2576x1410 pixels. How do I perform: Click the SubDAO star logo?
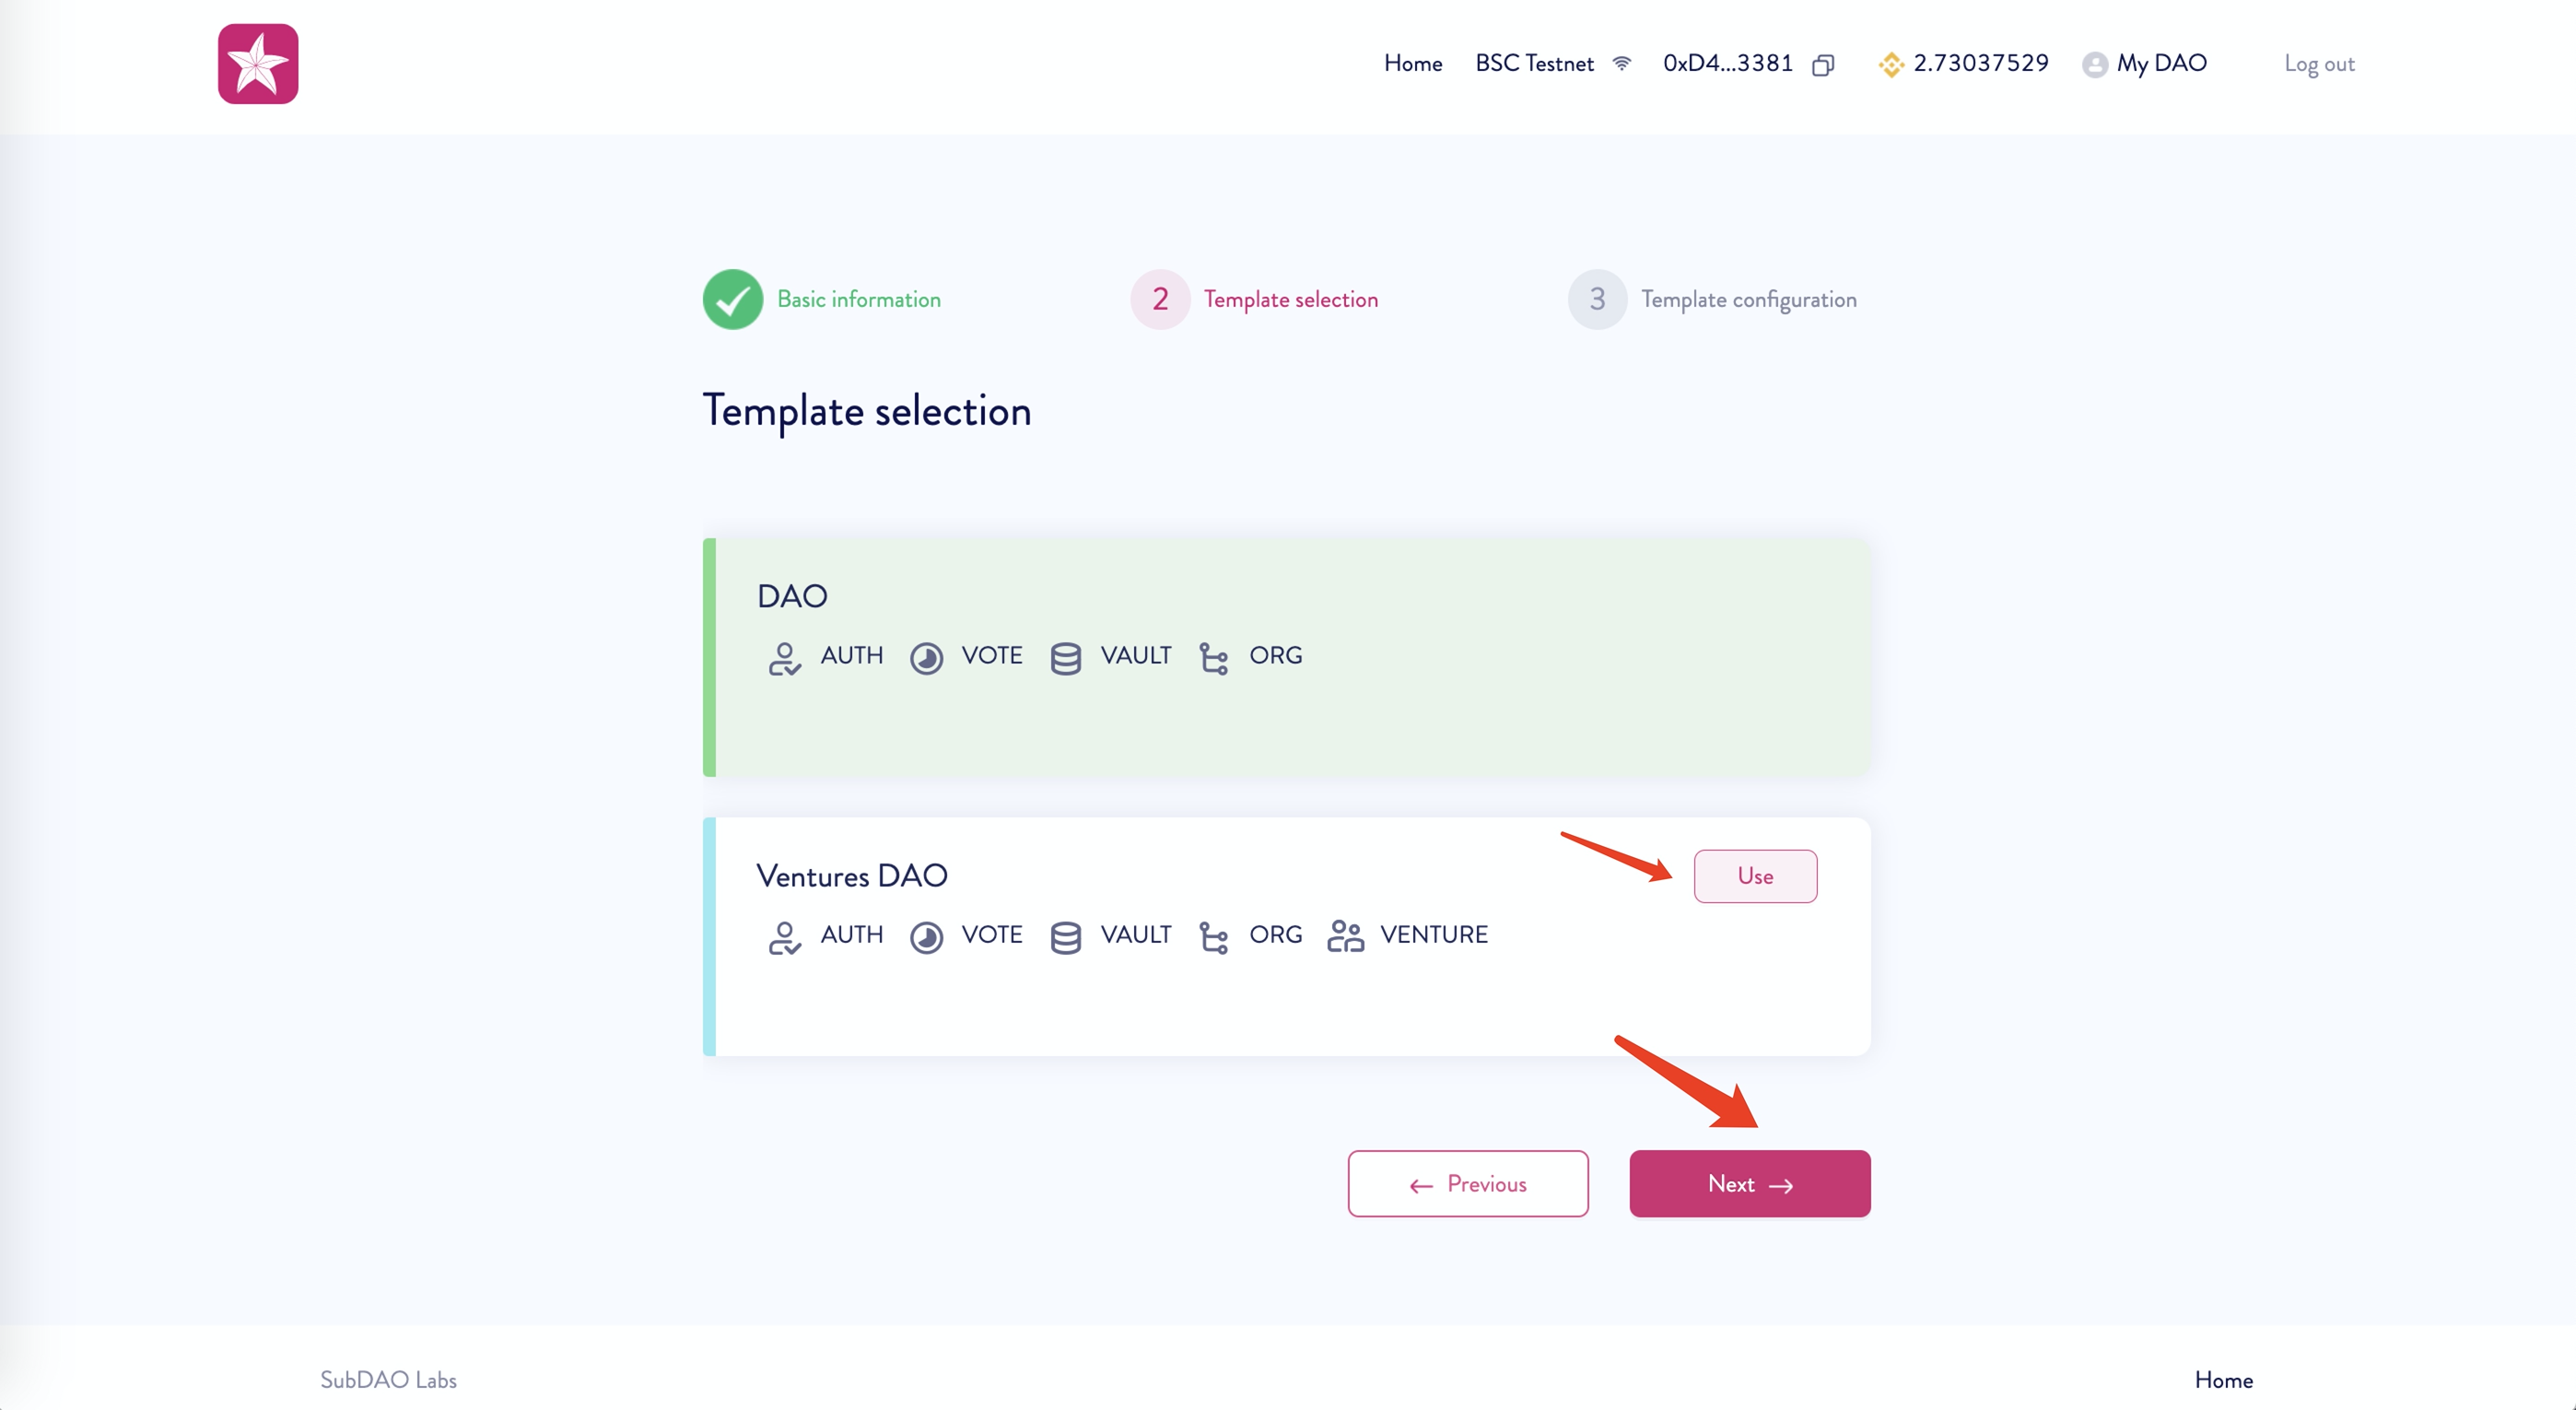pos(258,64)
